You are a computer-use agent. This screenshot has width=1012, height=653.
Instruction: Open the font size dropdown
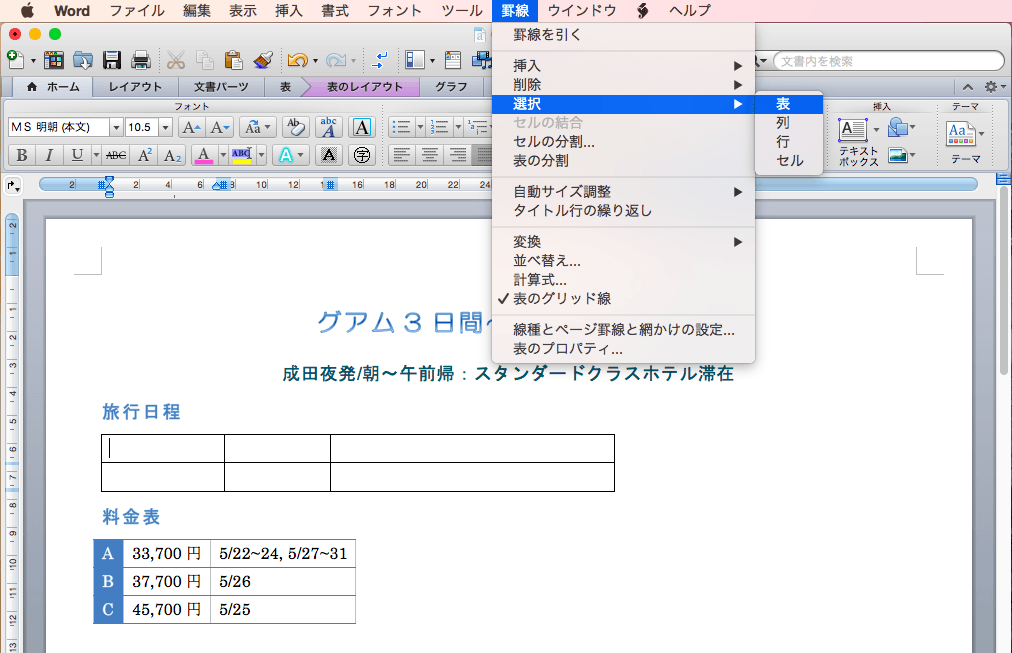point(165,127)
